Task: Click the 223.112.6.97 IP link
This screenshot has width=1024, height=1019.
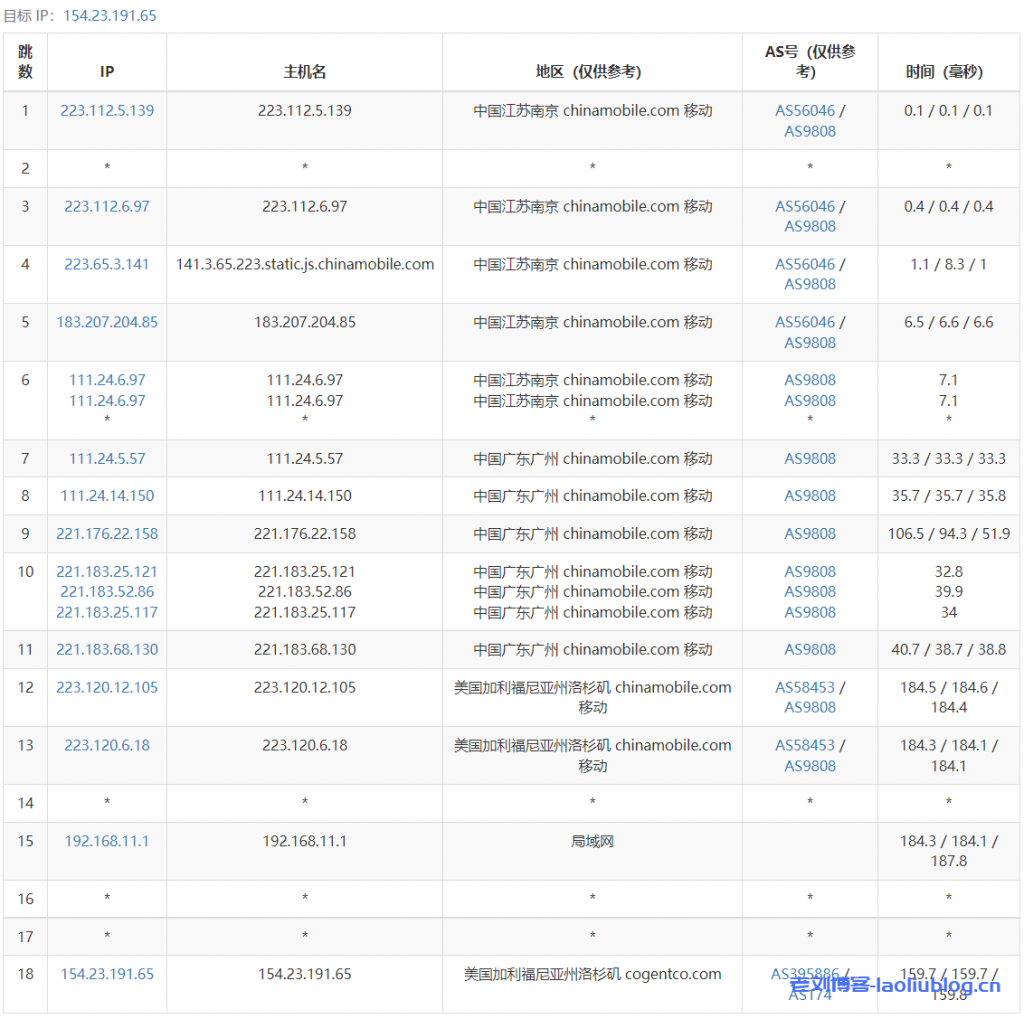Action: 107,207
